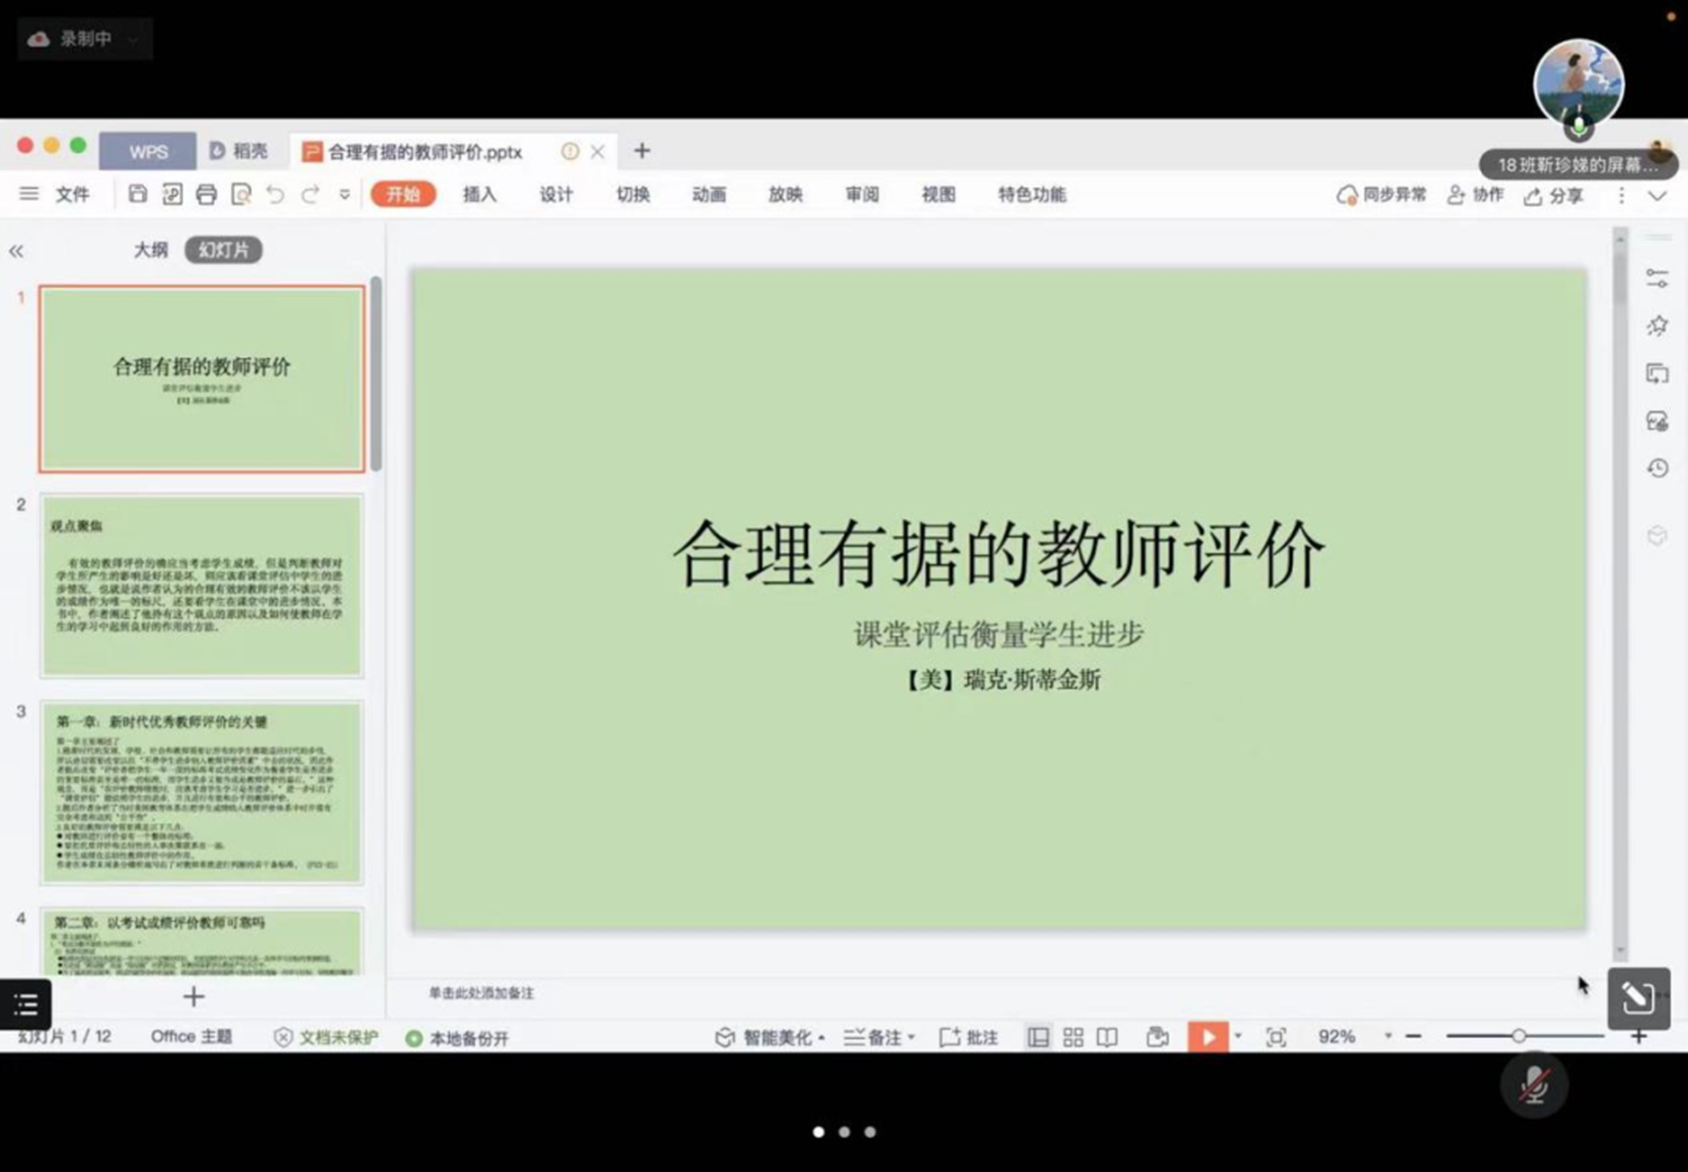Expand the slideshow play options arrow
This screenshot has width=1688, height=1172.
click(x=1238, y=1036)
